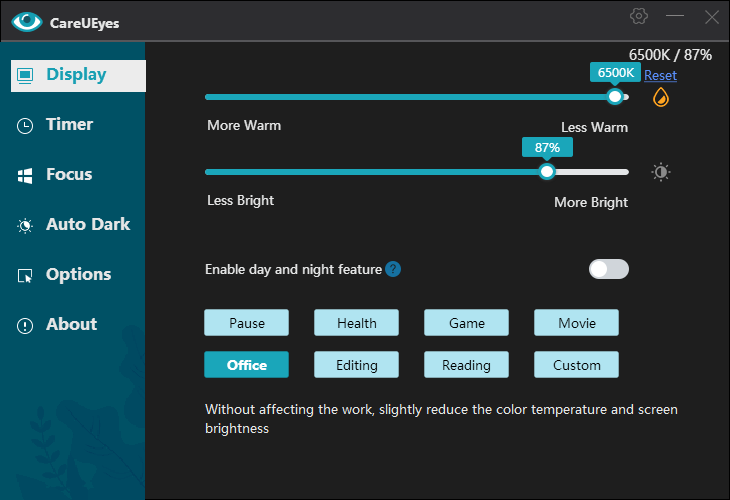Click the orange color temperature droplet icon
Image resolution: width=730 pixels, height=500 pixels.
pyautogui.click(x=661, y=97)
